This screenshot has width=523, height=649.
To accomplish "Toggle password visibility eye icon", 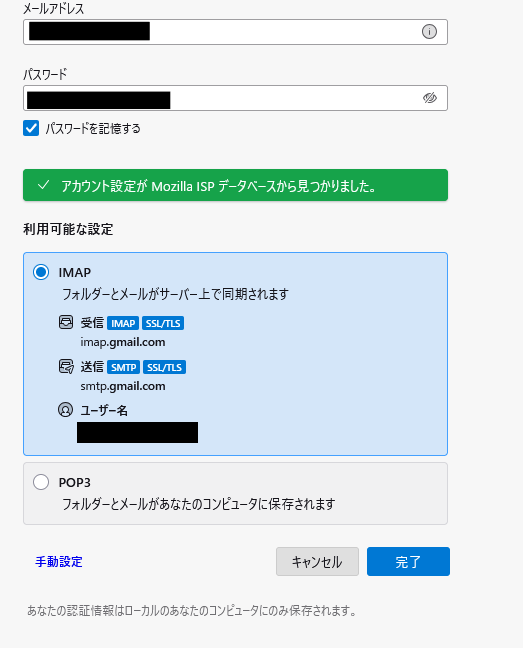I will click(x=429, y=98).
